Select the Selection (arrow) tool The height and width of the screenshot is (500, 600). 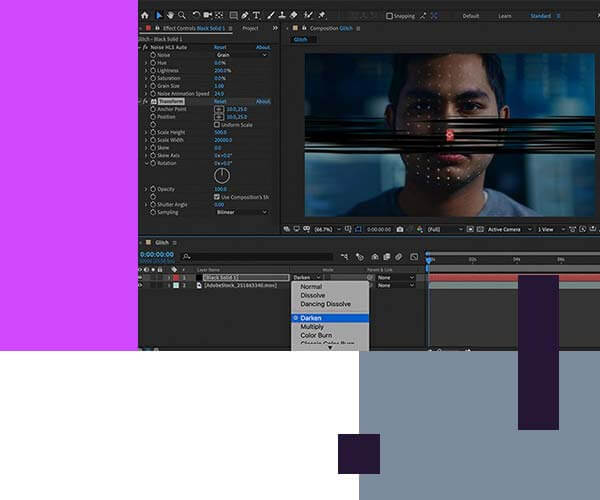point(158,15)
